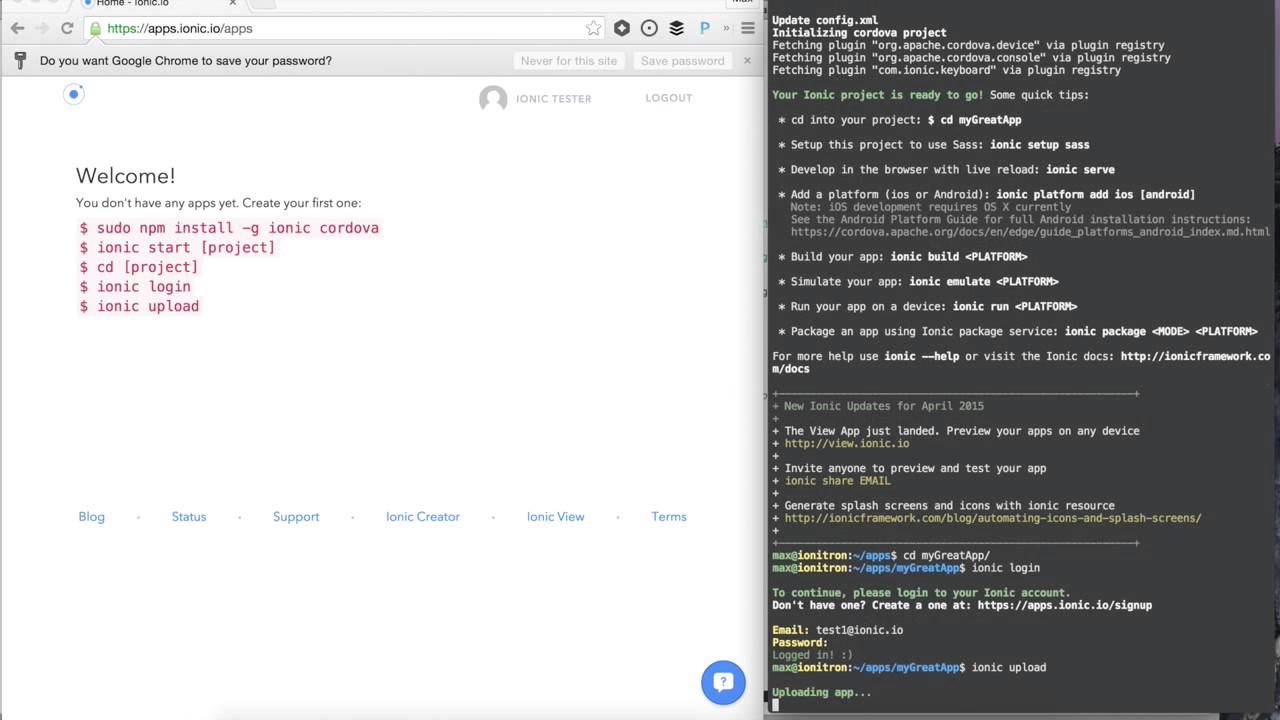Viewport: 1280px width, 720px height.
Task: Show hidden extensions via double chevron
Action: click(x=726, y=28)
